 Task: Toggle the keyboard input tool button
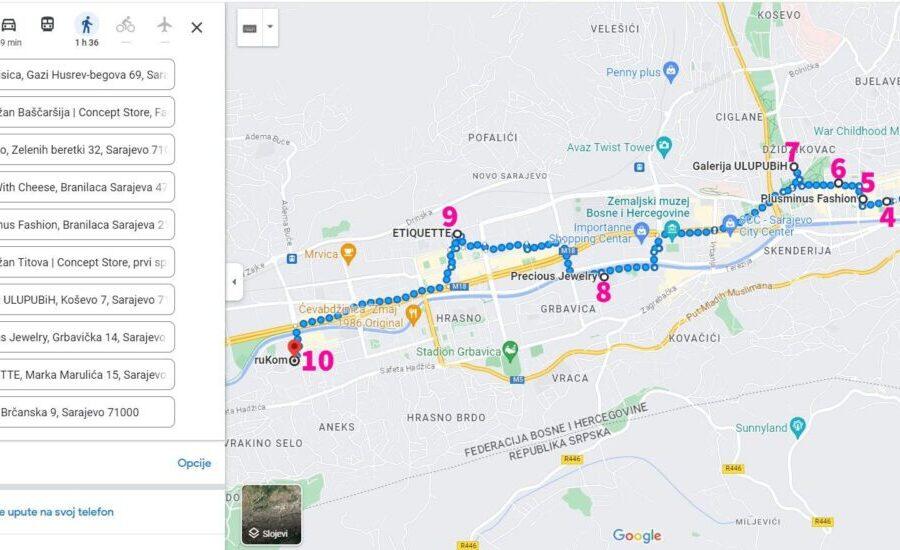point(250,28)
